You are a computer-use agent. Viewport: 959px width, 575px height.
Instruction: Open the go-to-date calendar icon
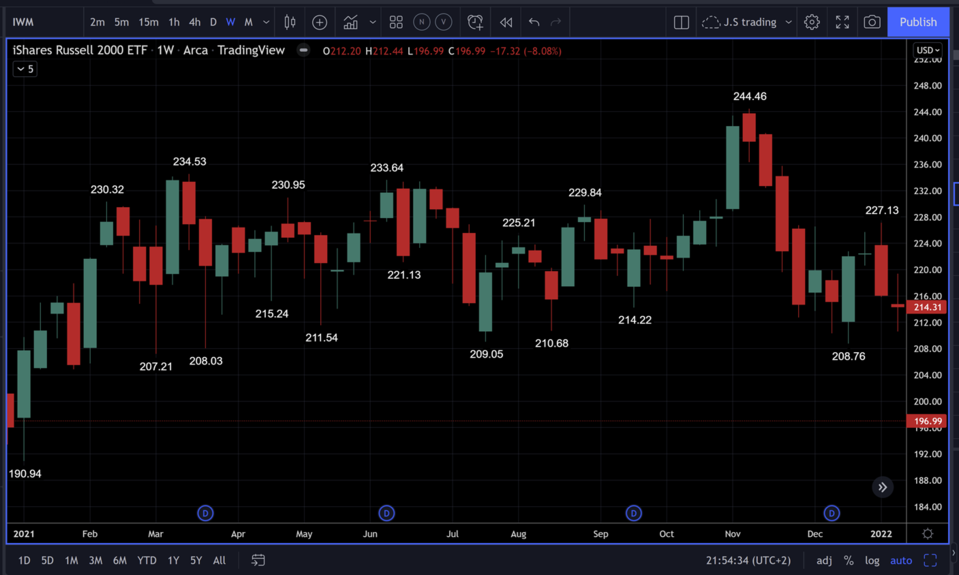point(258,560)
